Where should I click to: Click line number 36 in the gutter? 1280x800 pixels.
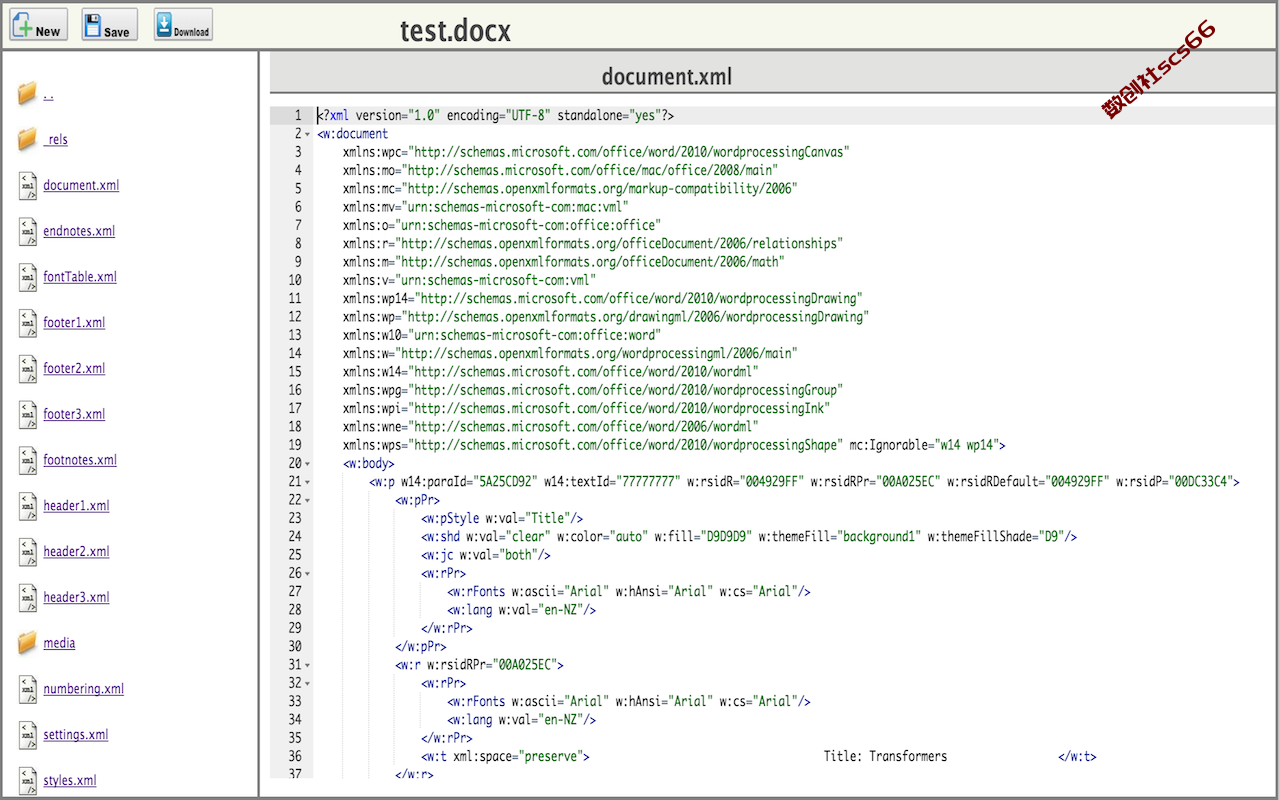click(x=294, y=757)
